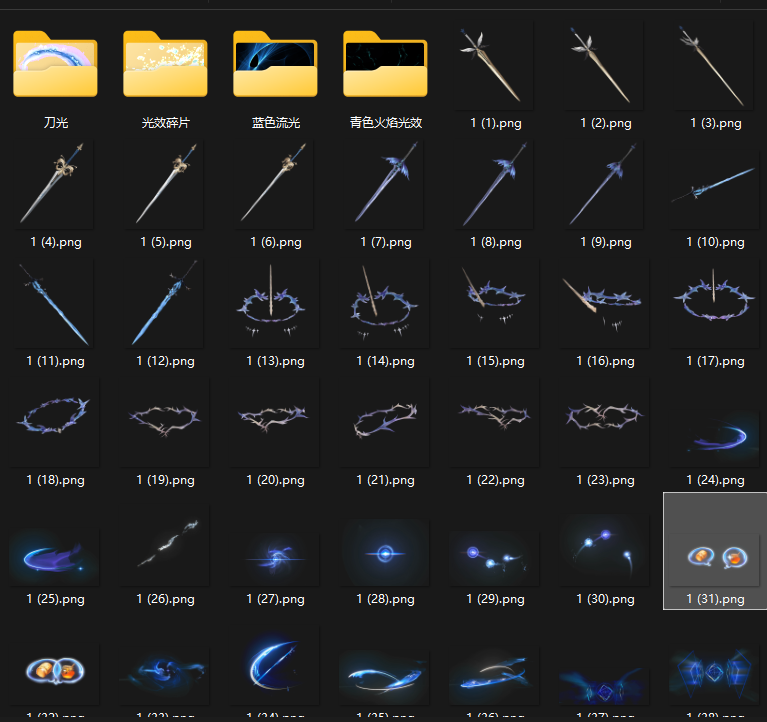Select the 1 (3).png sword image
This screenshot has height=722, width=767.
coord(716,65)
